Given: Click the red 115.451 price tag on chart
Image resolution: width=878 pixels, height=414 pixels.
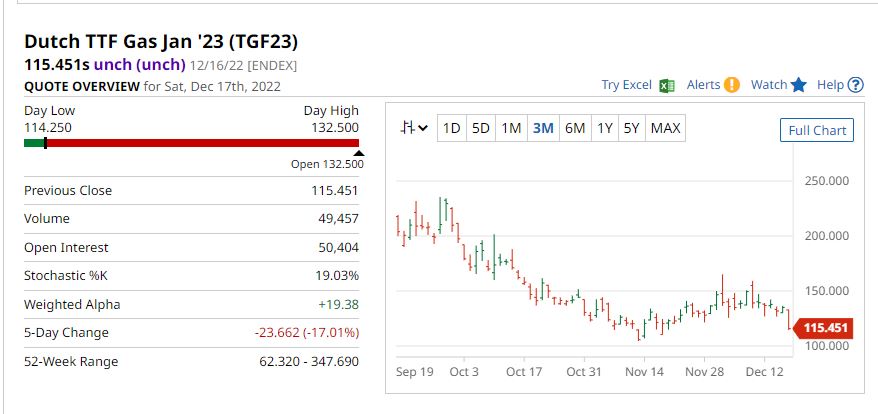Looking at the screenshot, I should [825, 327].
